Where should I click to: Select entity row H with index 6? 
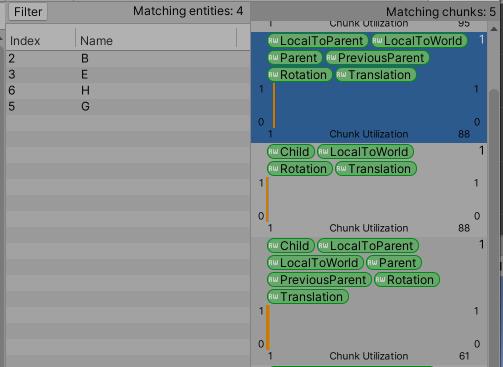pyautogui.click(x=128, y=90)
